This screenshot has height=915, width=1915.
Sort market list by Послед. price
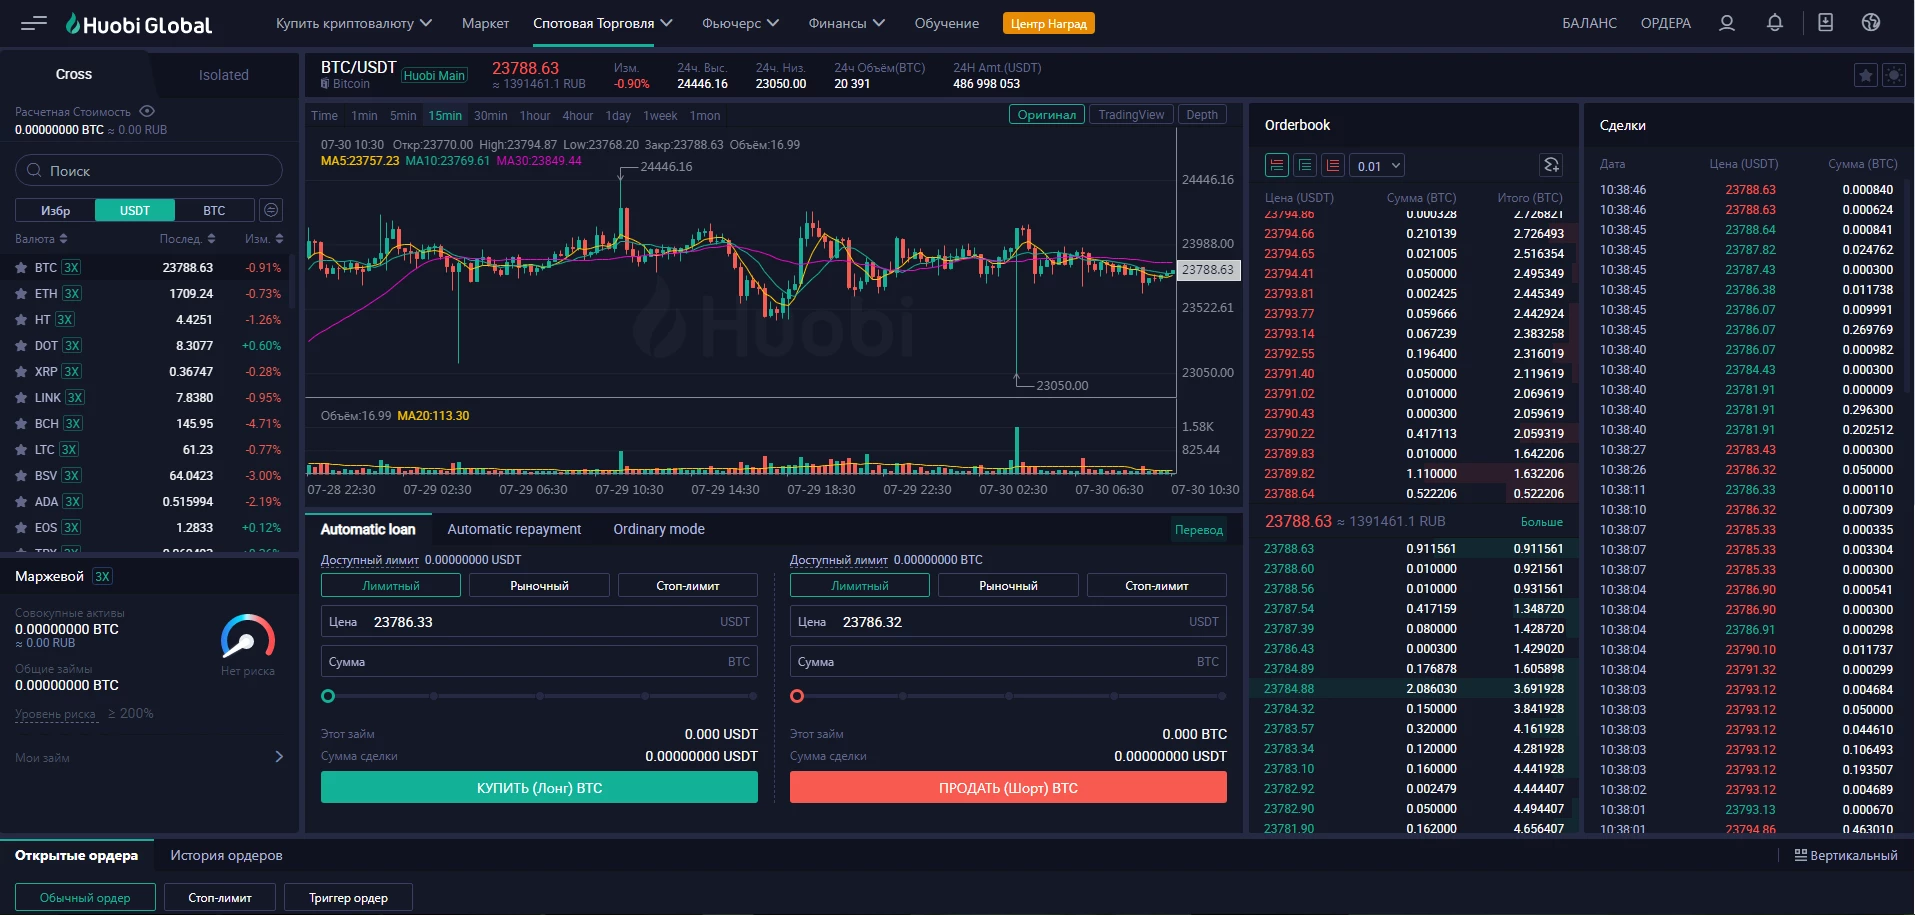(x=187, y=239)
